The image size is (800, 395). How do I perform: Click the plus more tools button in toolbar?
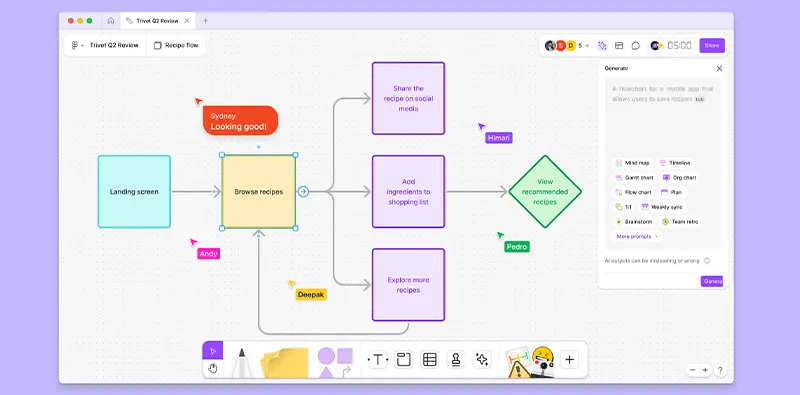[x=569, y=360]
